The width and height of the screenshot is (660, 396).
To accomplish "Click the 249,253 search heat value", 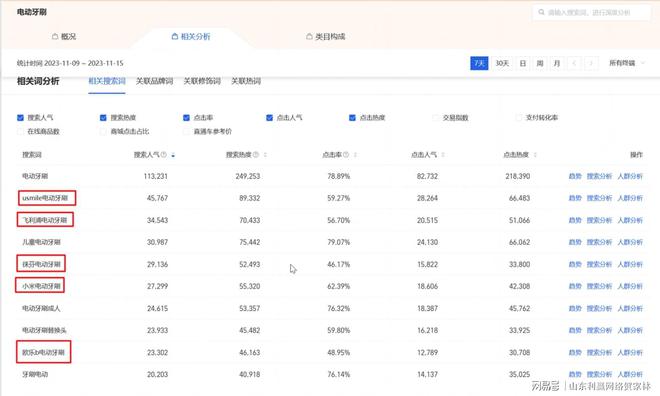I will pos(248,176).
